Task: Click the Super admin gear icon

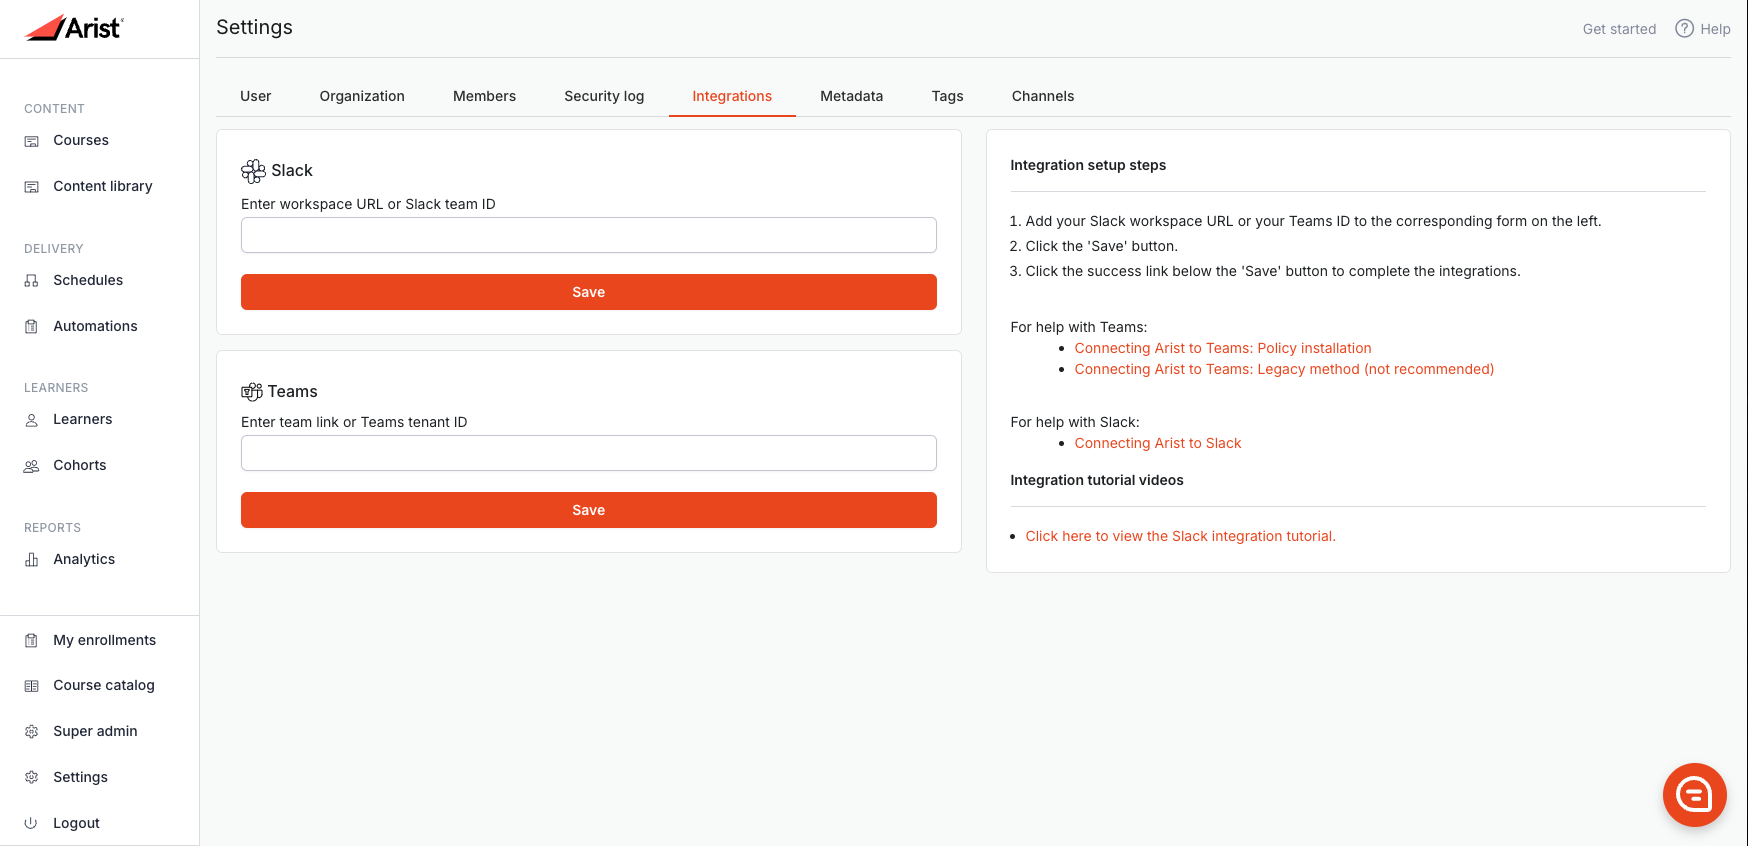Action: 31,732
